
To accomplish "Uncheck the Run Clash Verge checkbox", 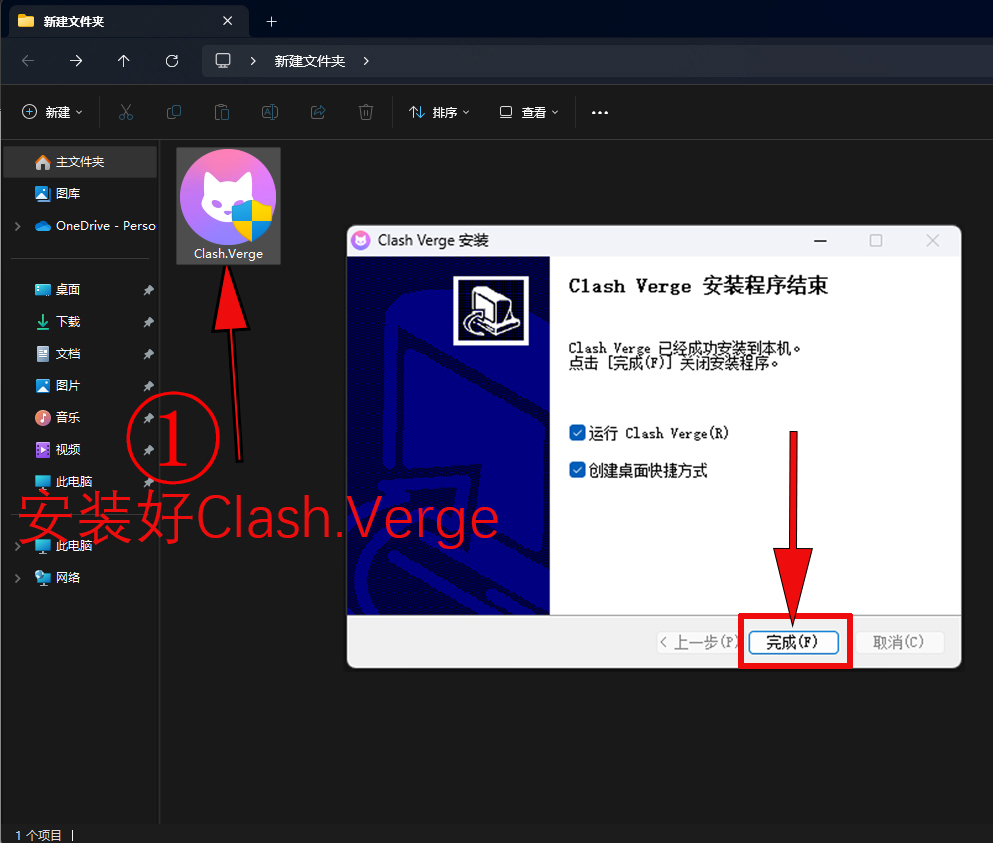I will pos(577,433).
